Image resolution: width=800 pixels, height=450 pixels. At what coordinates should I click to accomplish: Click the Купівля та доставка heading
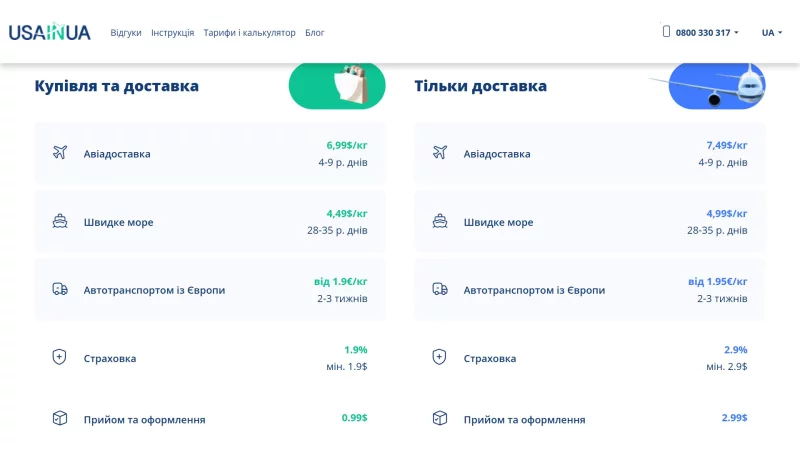(117, 86)
